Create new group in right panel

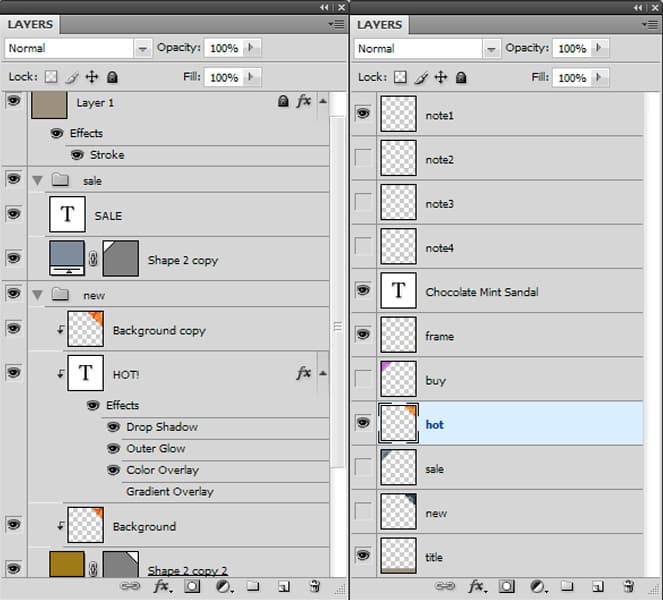coord(567,586)
